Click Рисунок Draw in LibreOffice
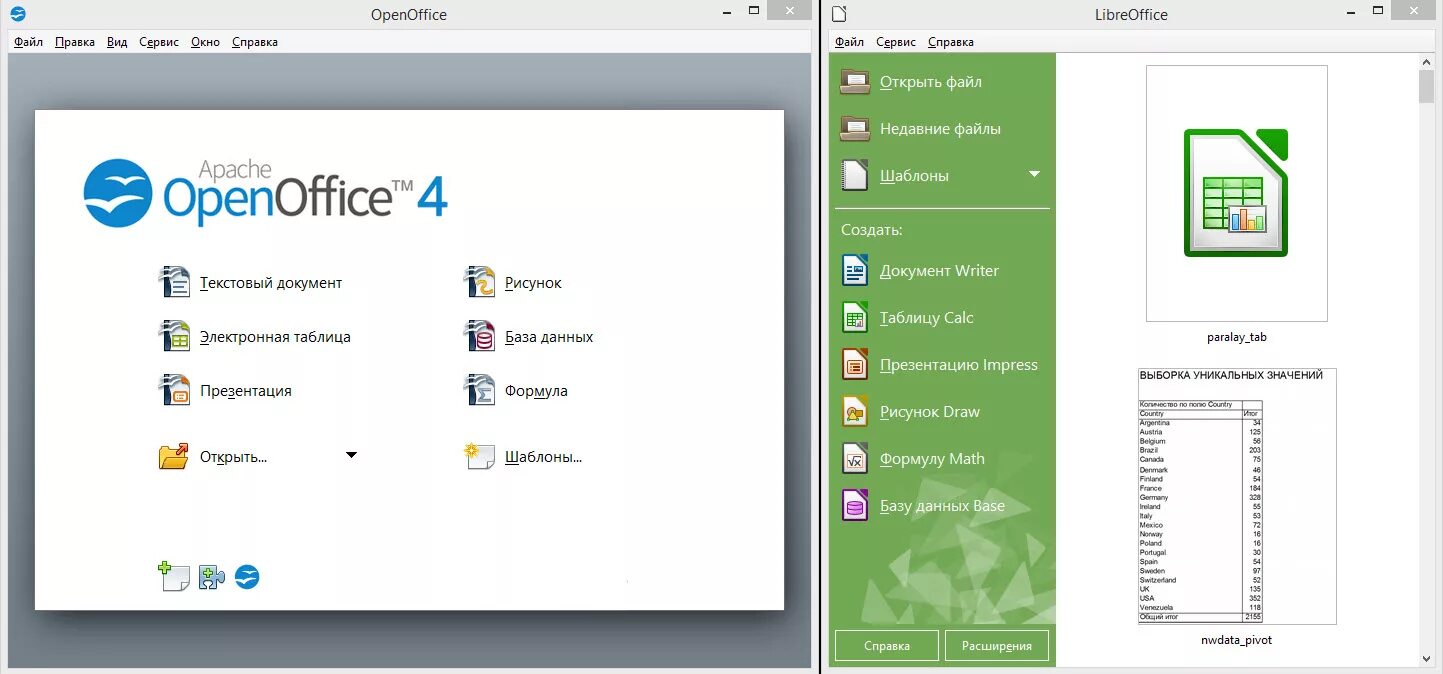 coord(930,412)
